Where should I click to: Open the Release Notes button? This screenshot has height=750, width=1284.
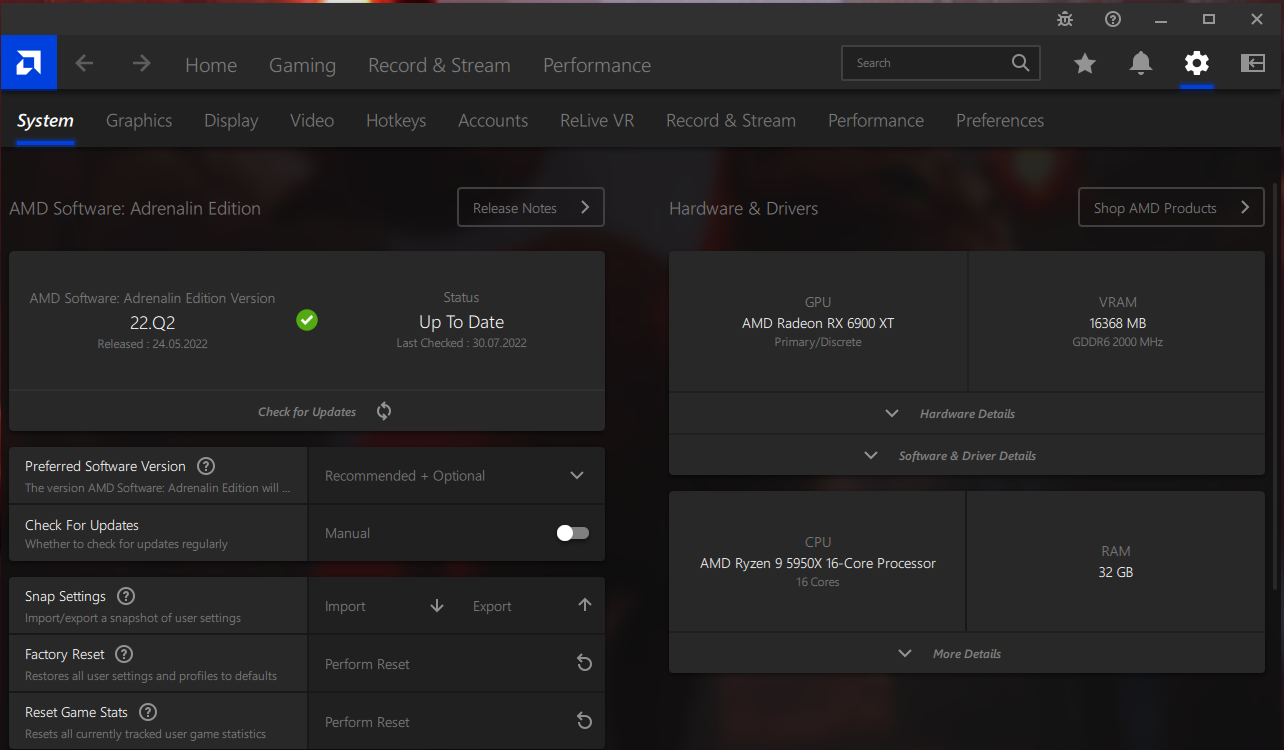pyautogui.click(x=531, y=207)
